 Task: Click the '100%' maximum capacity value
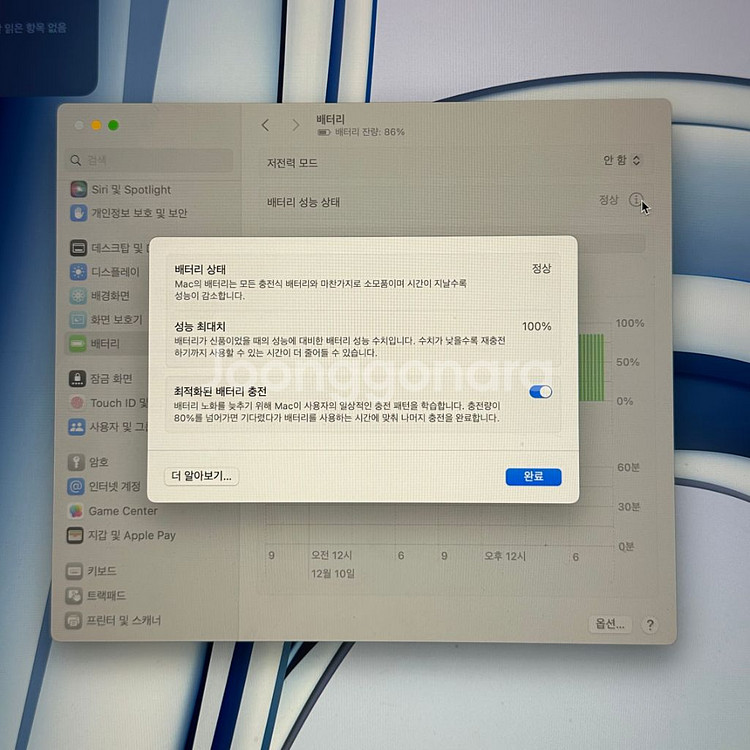pos(537,326)
